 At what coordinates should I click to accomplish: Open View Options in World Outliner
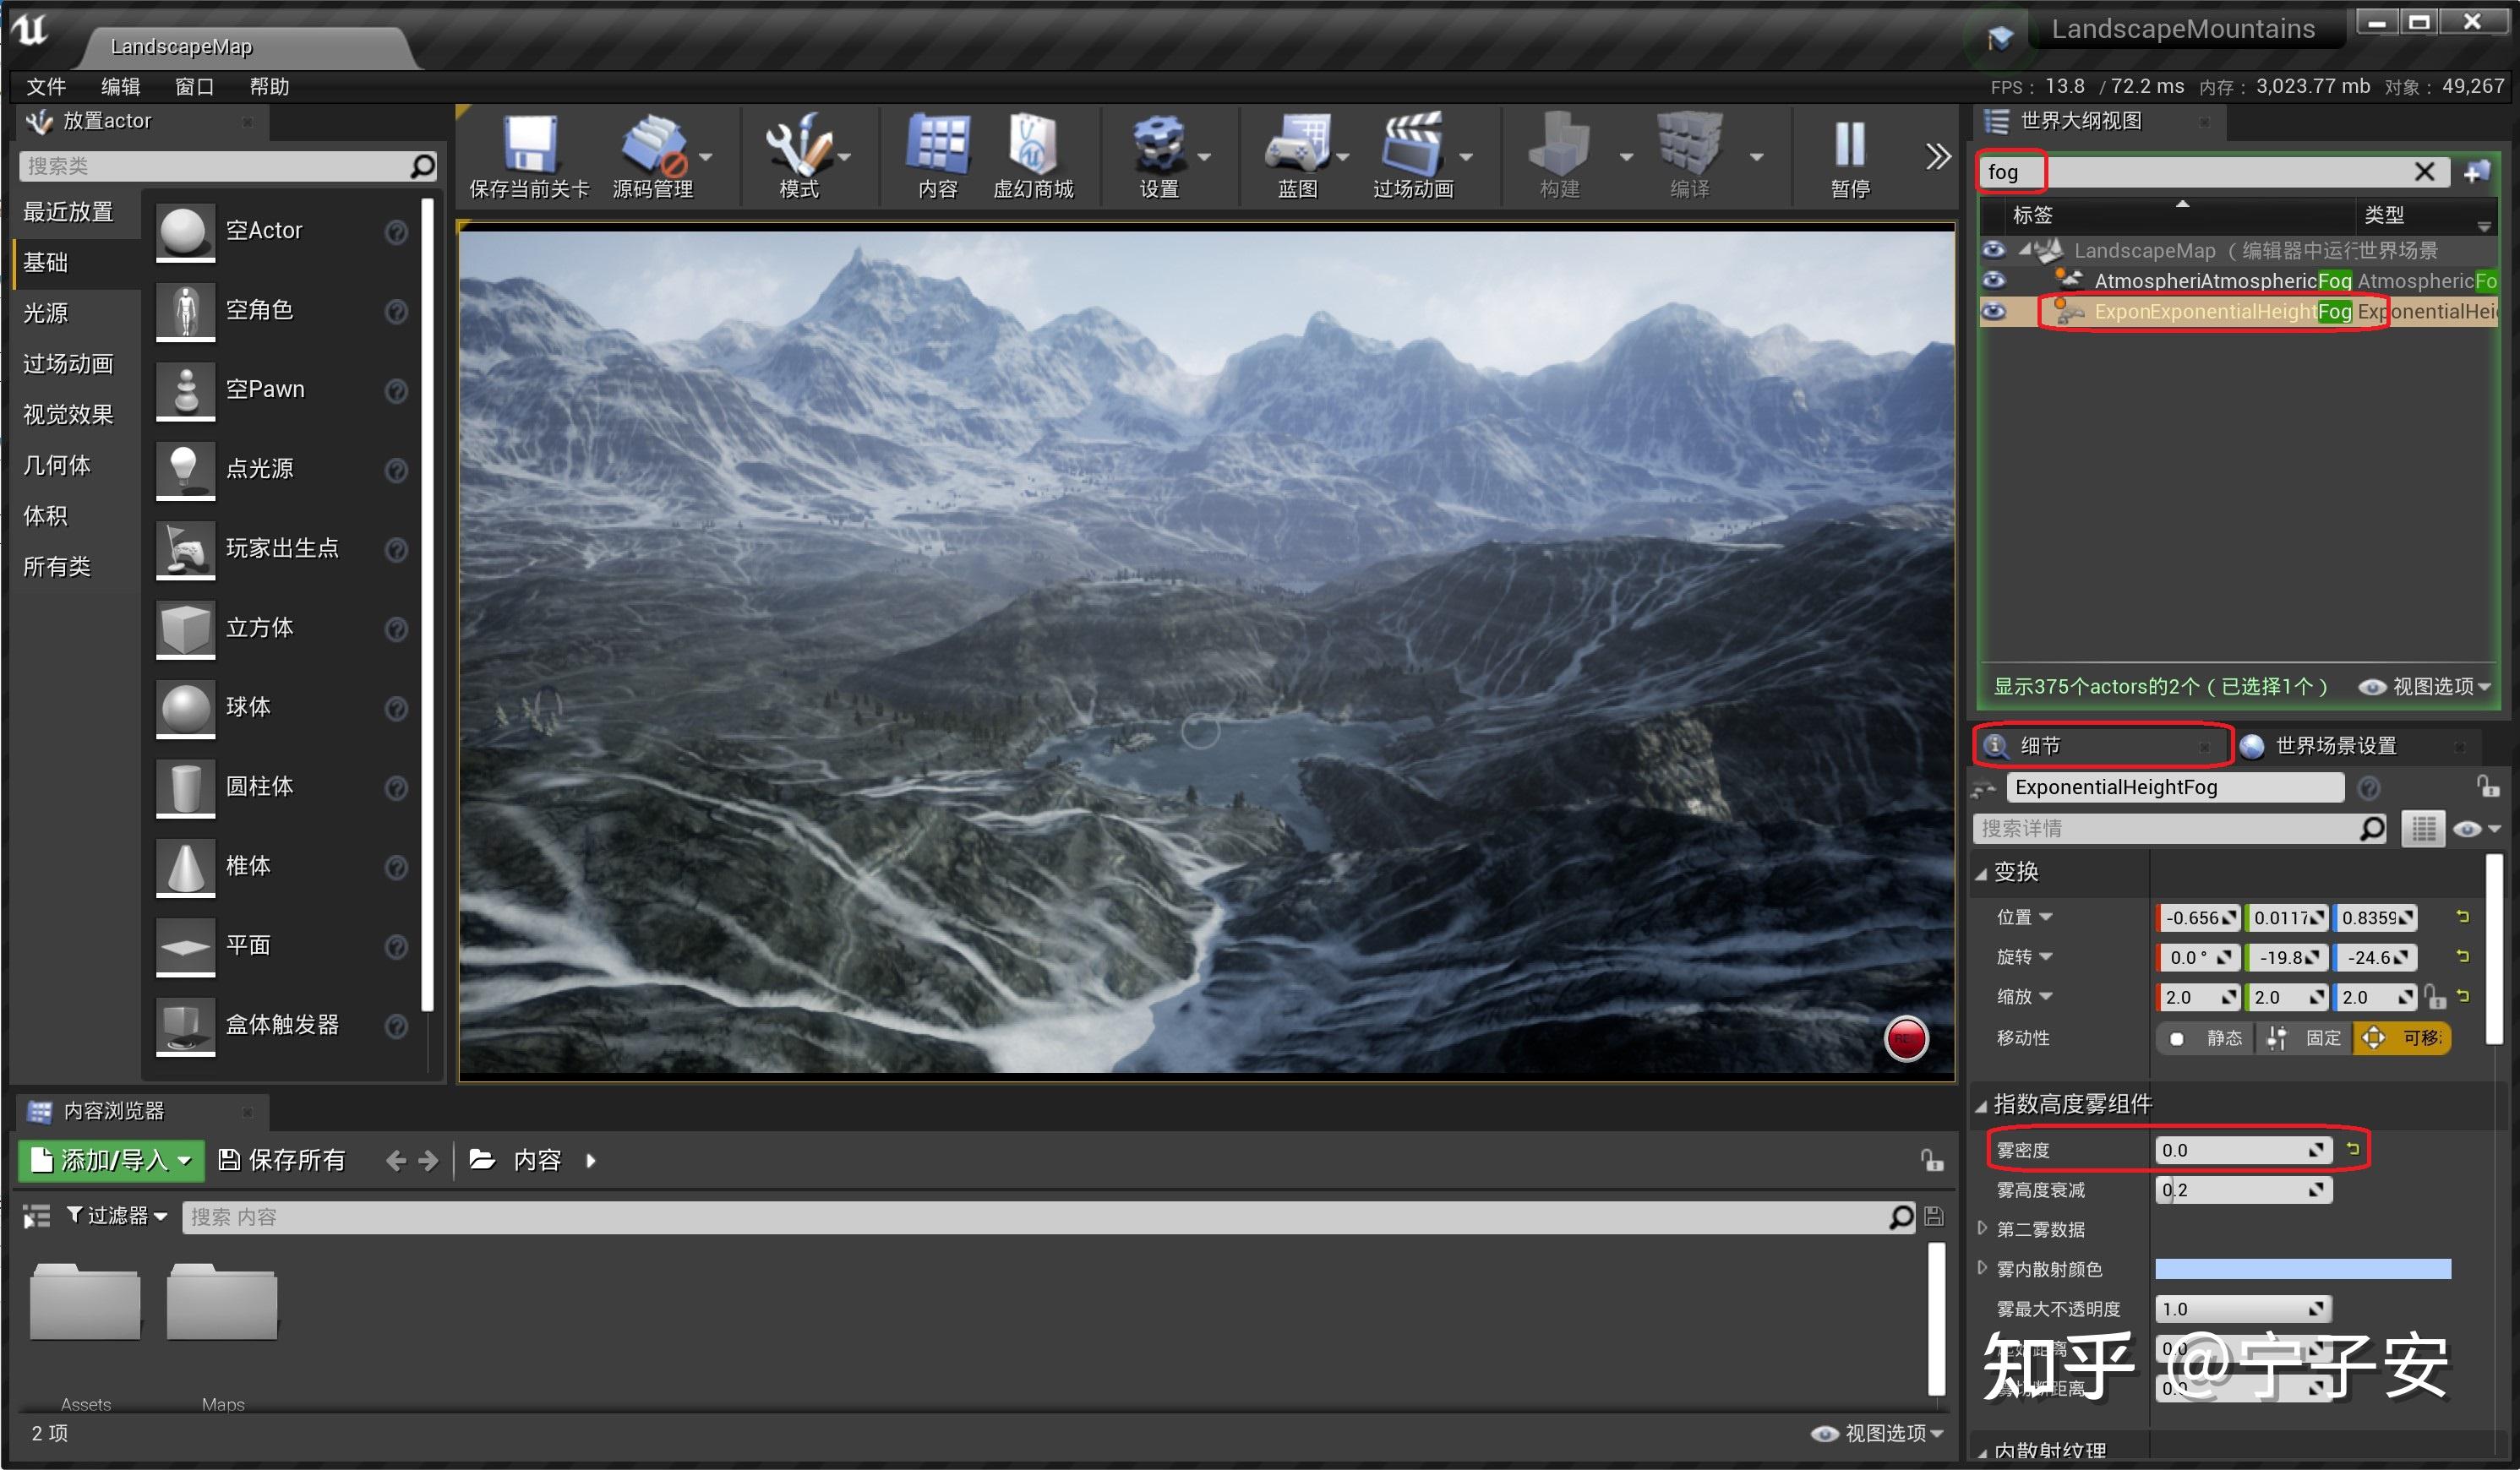point(2424,687)
